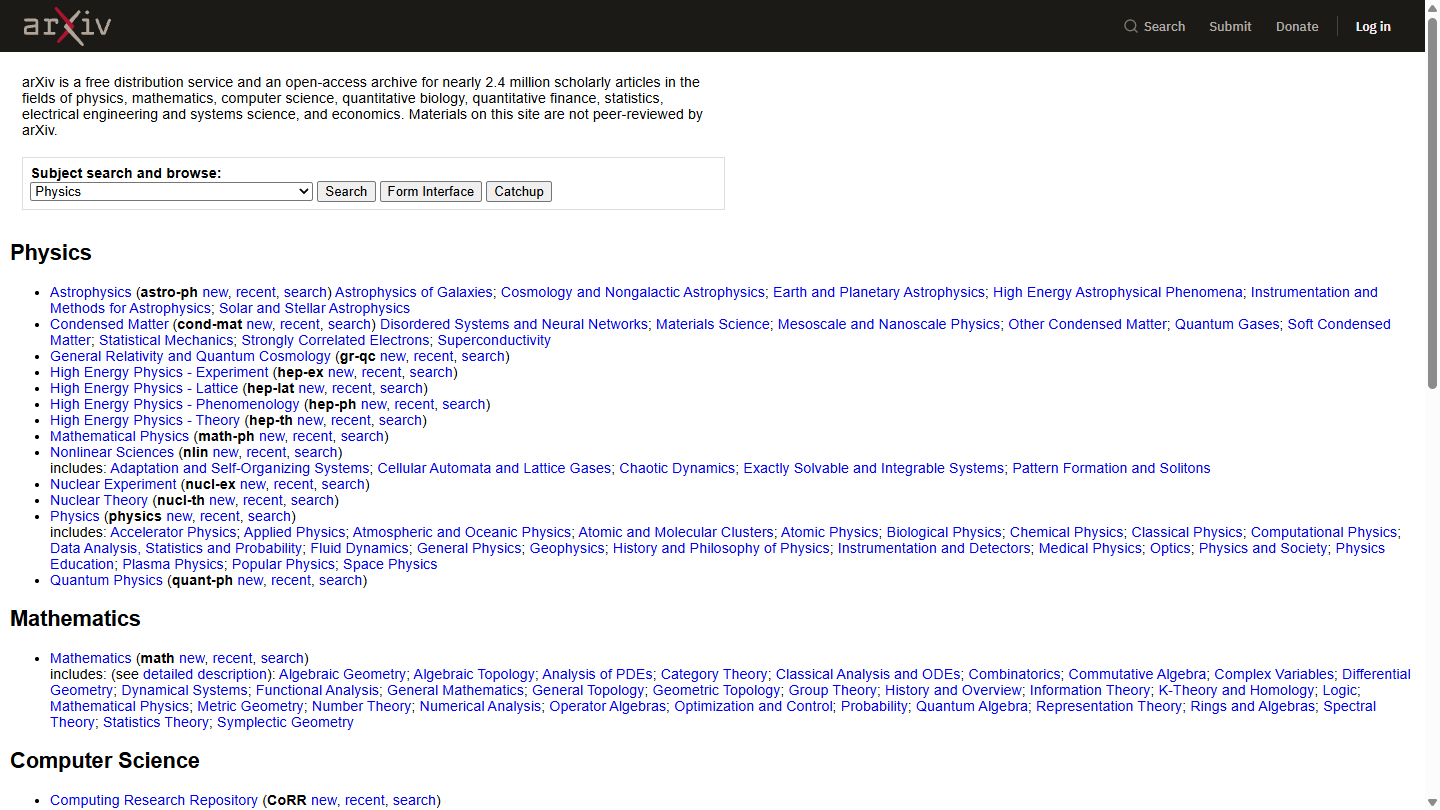
Task: Open Astrophysics of Galaxies category
Action: click(x=414, y=292)
